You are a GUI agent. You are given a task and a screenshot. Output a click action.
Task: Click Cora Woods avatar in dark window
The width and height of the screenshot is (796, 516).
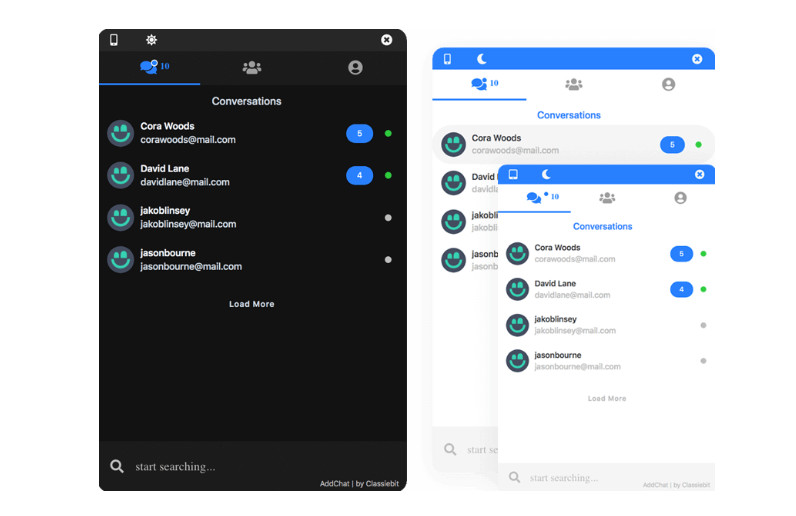[x=120, y=133]
